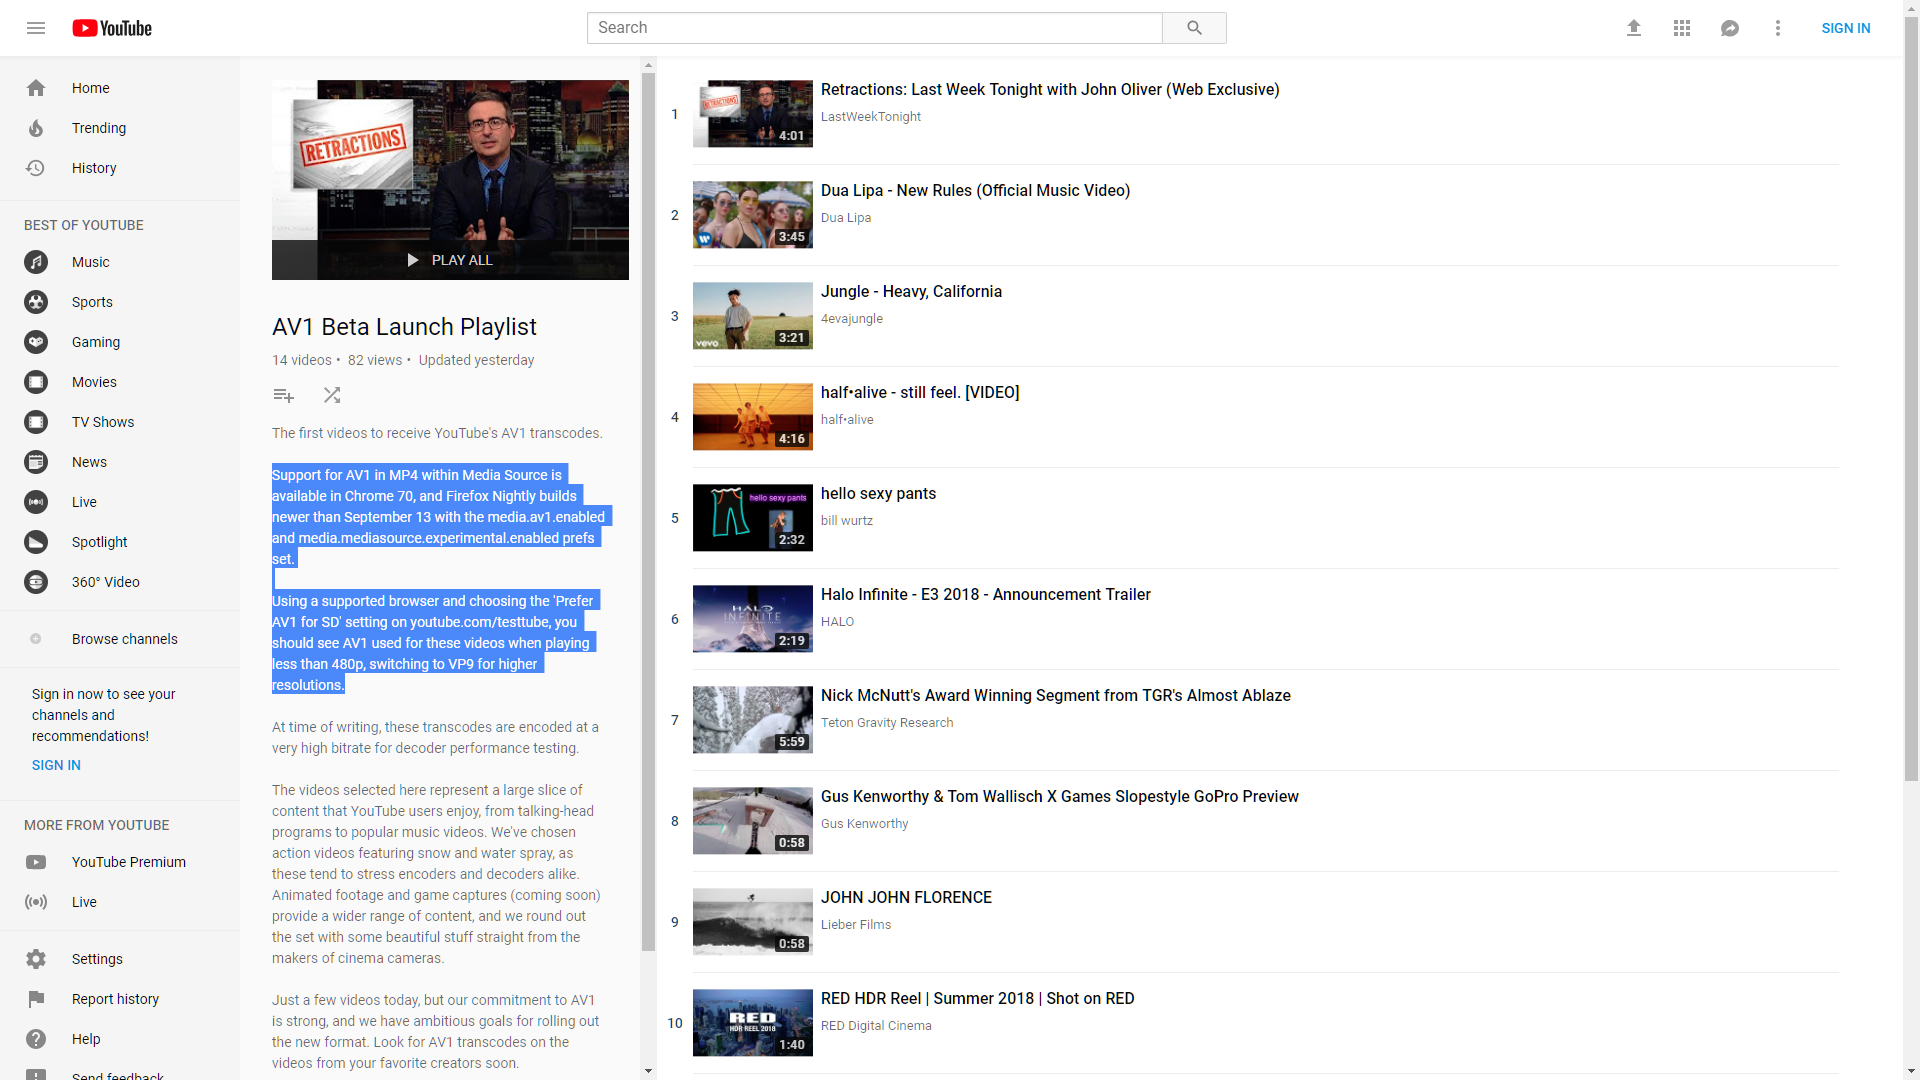Click inside the Search field

coord(874,28)
